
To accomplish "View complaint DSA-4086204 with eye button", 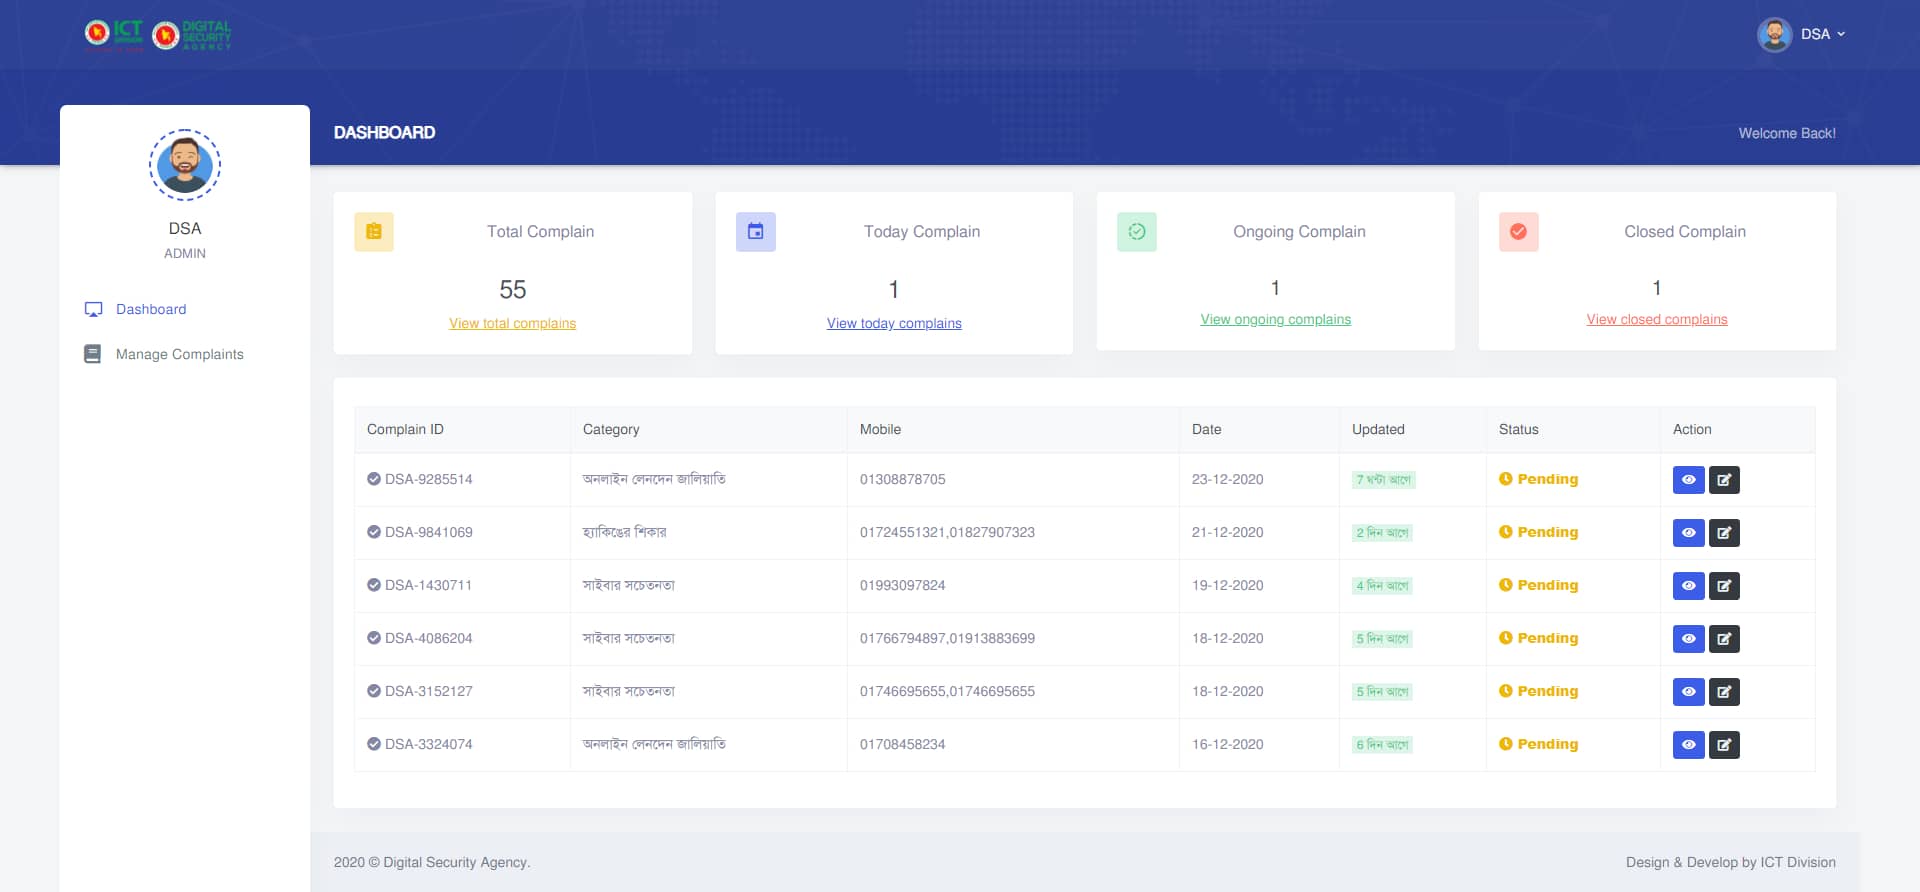I will 1689,639.
